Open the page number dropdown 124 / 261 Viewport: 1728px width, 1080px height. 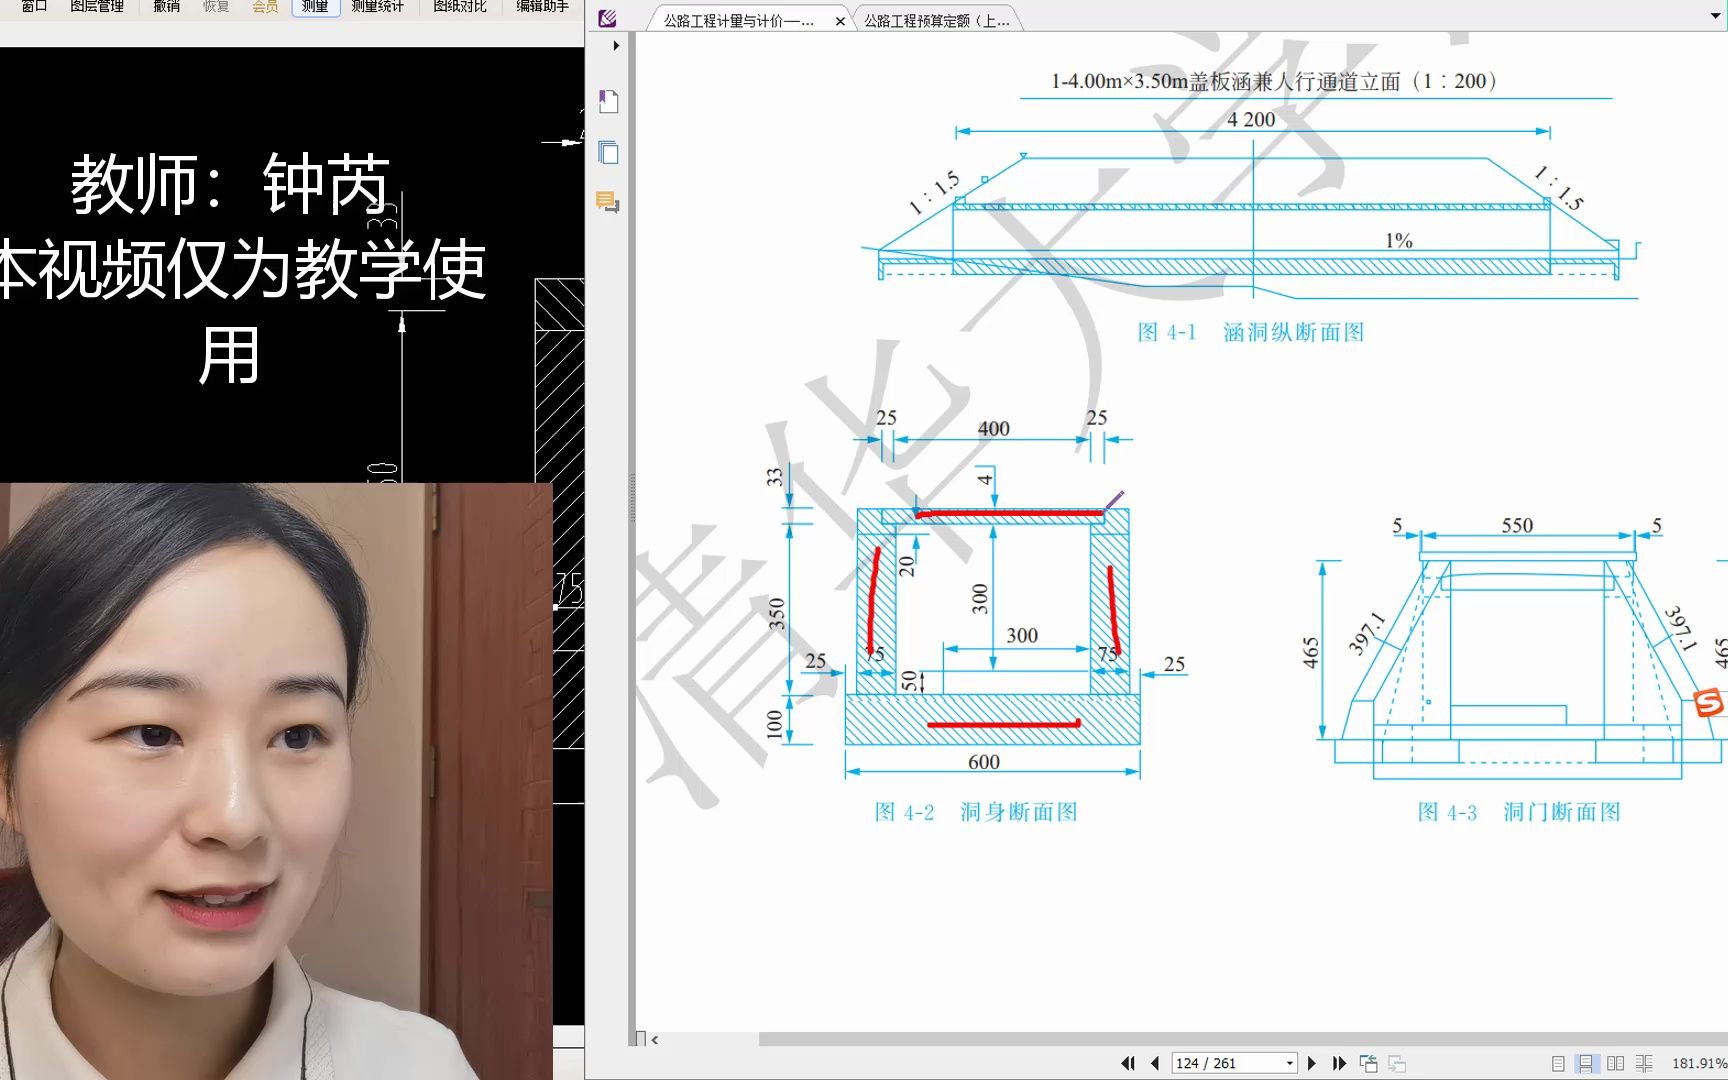[x=1290, y=1063]
